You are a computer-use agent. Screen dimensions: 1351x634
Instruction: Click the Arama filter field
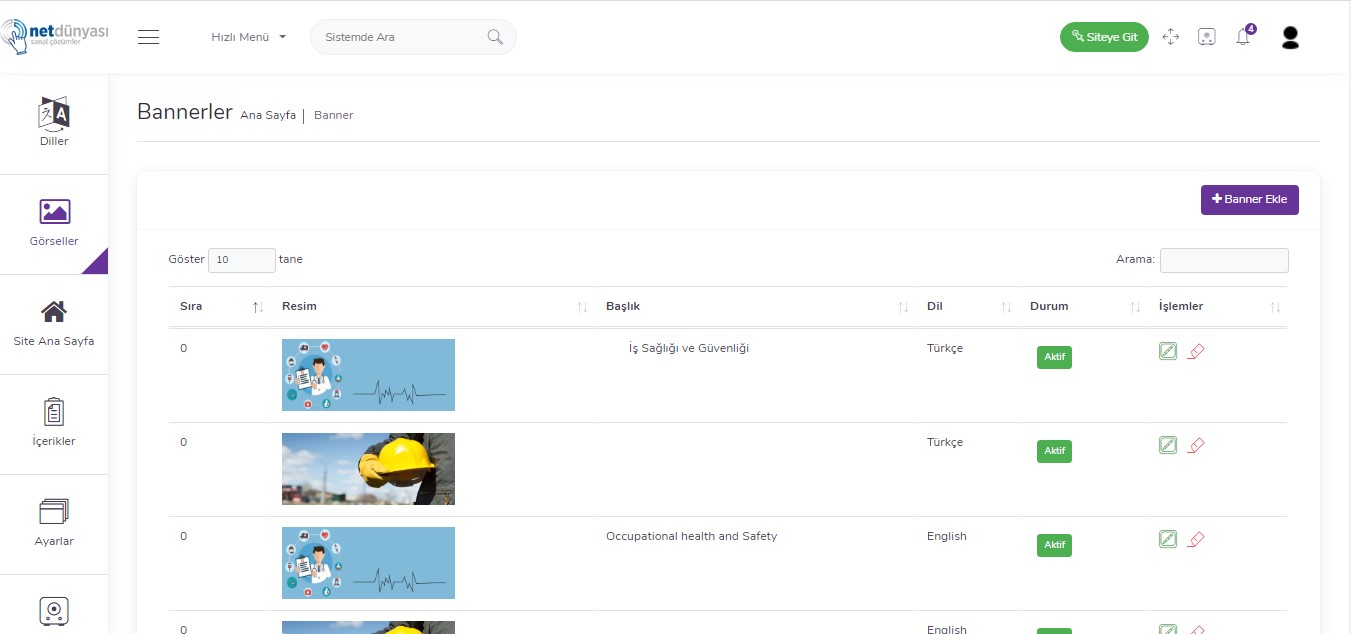point(1224,260)
